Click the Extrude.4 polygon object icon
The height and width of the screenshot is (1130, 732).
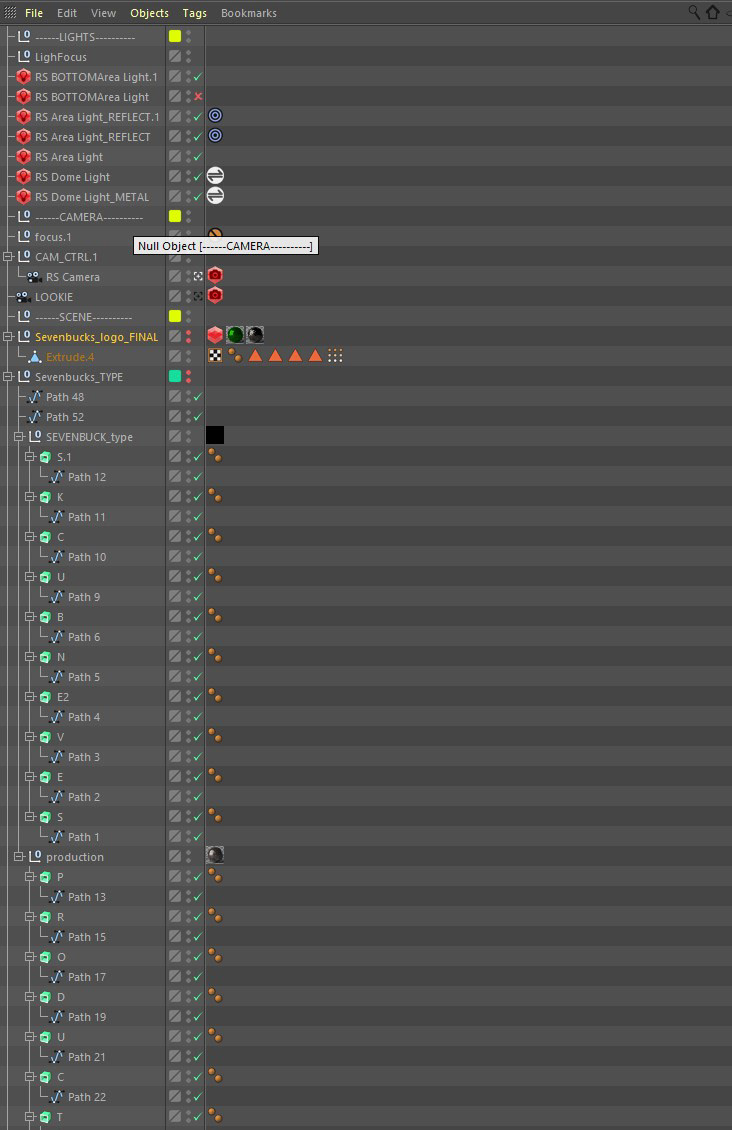click(35, 357)
